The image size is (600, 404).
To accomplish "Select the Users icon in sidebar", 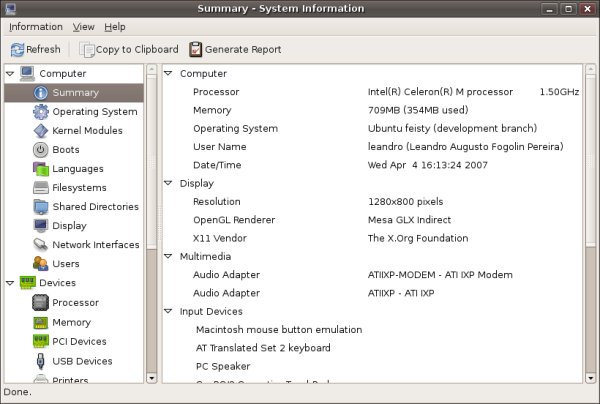I will tap(41, 264).
